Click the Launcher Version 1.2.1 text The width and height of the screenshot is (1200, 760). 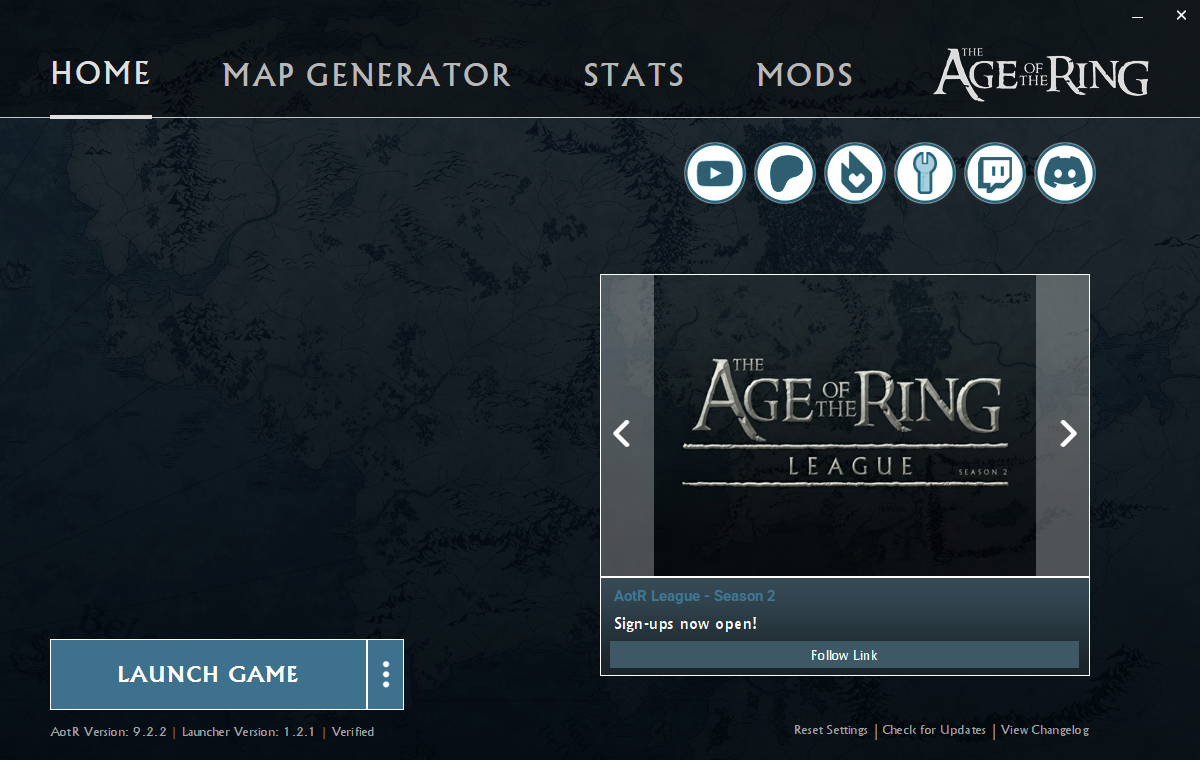(248, 732)
